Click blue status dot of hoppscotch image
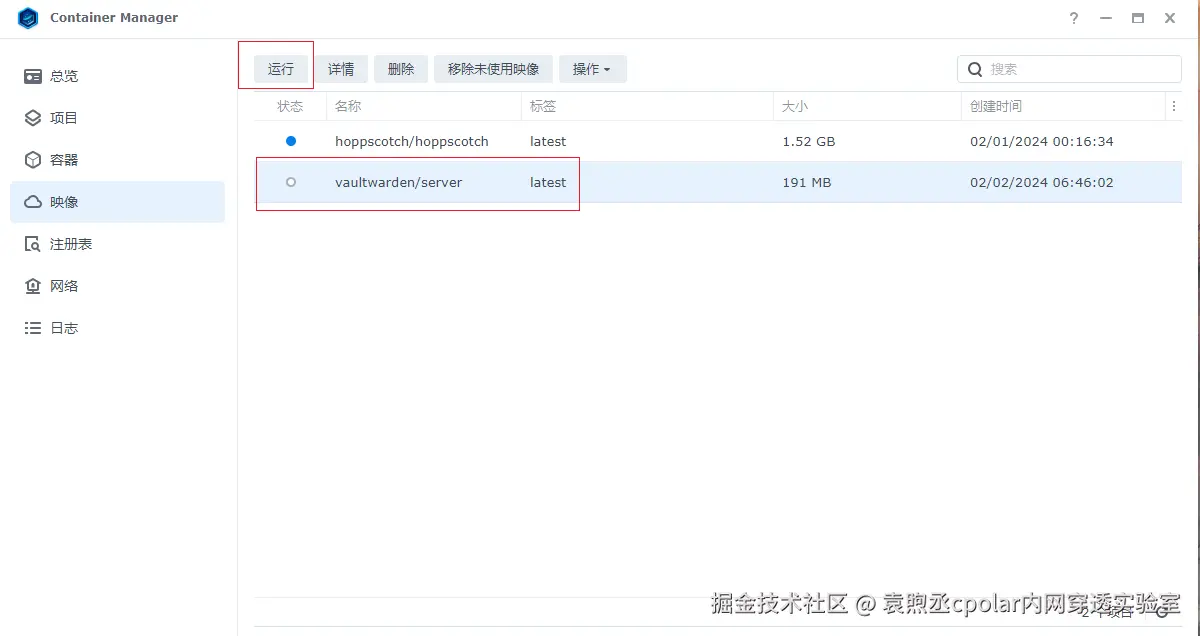Image resolution: width=1200 pixels, height=636 pixels. [291, 141]
